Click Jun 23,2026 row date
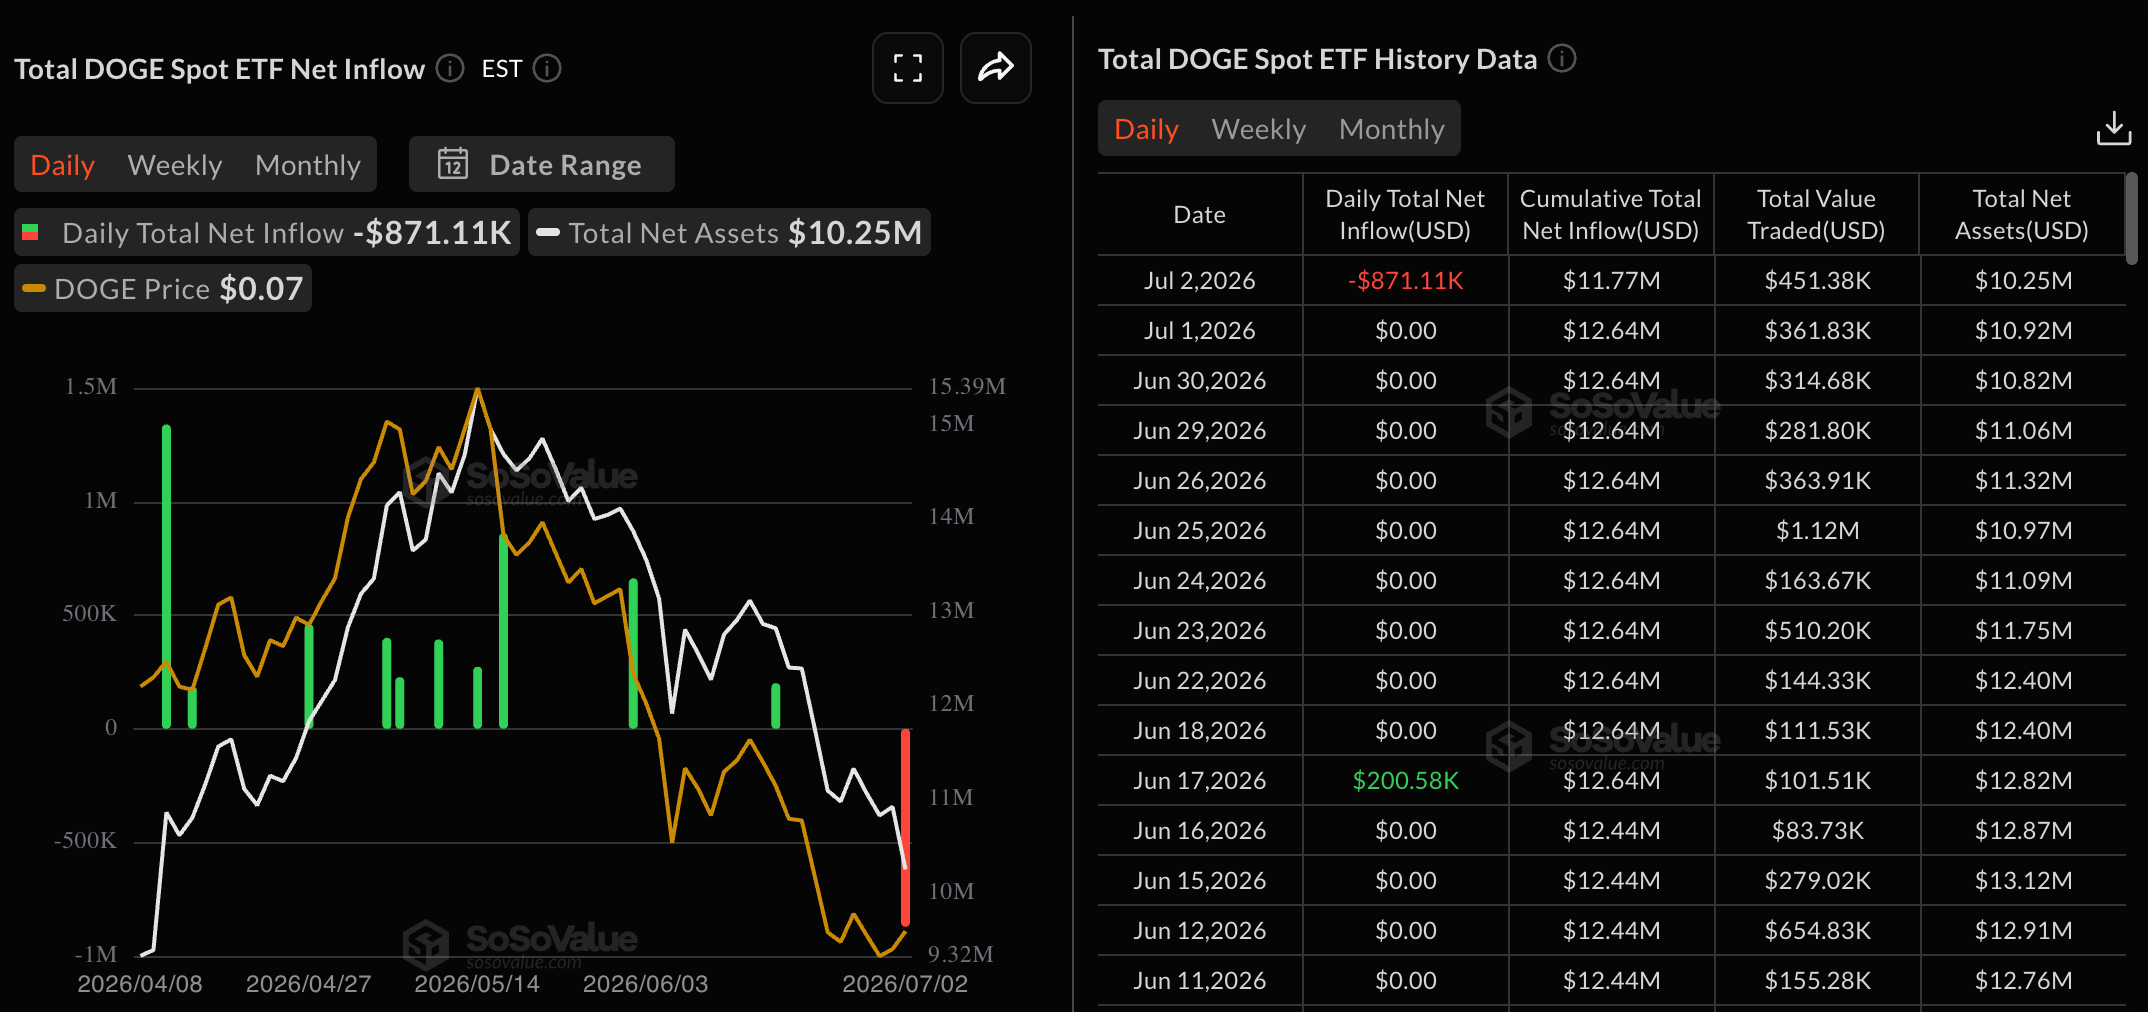 coord(1199,631)
